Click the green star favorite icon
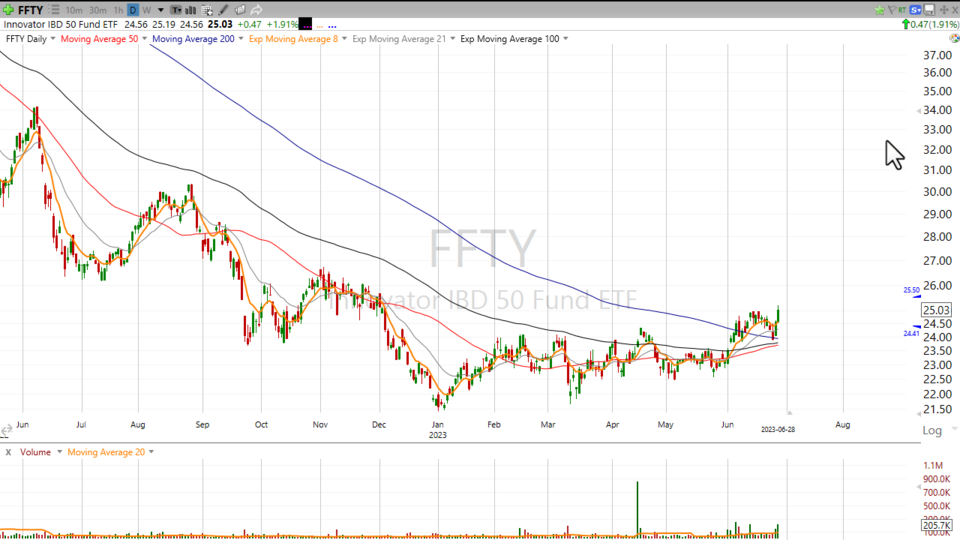The image size is (960, 540). pyautogui.click(x=879, y=10)
